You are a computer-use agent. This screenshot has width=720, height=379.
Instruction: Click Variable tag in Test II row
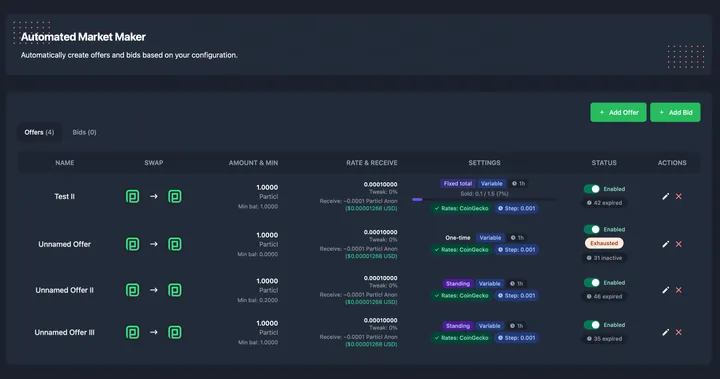coord(492,183)
